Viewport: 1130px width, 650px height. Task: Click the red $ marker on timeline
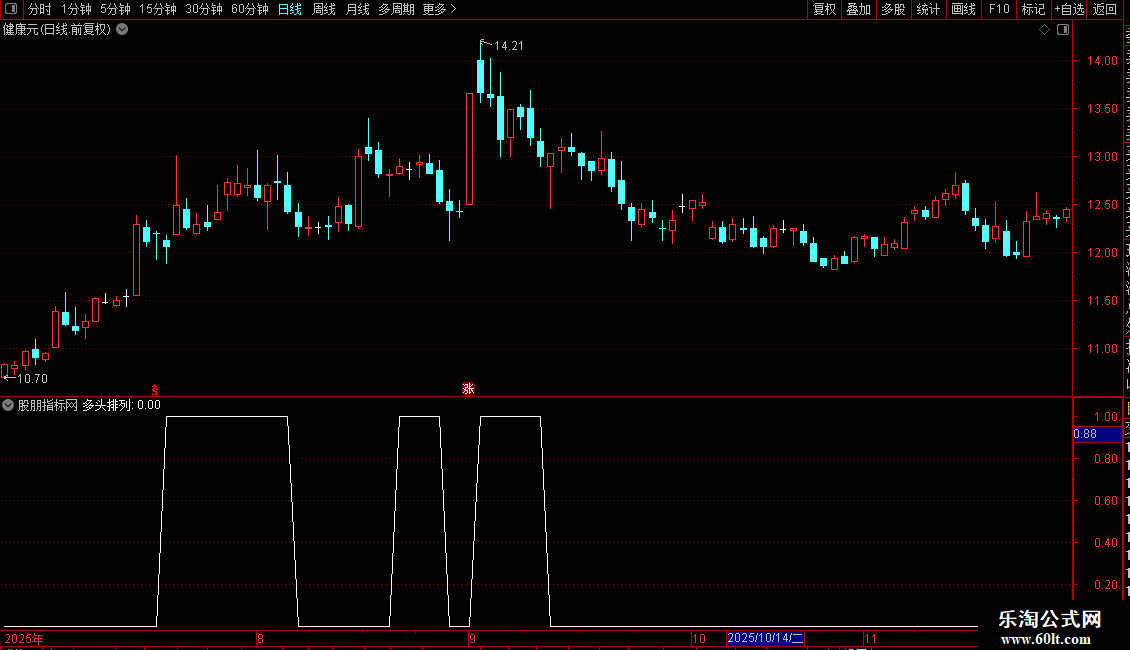155,390
